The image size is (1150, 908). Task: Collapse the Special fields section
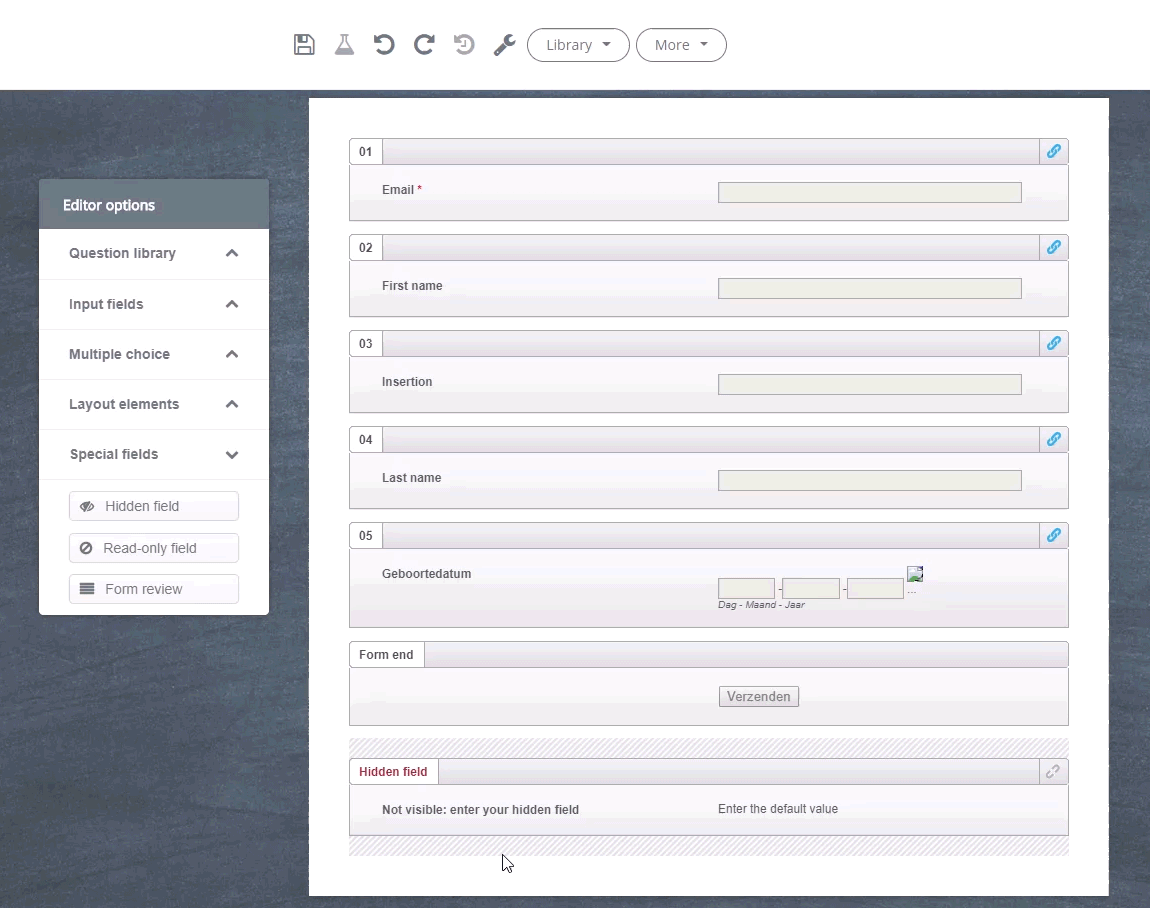coord(154,454)
